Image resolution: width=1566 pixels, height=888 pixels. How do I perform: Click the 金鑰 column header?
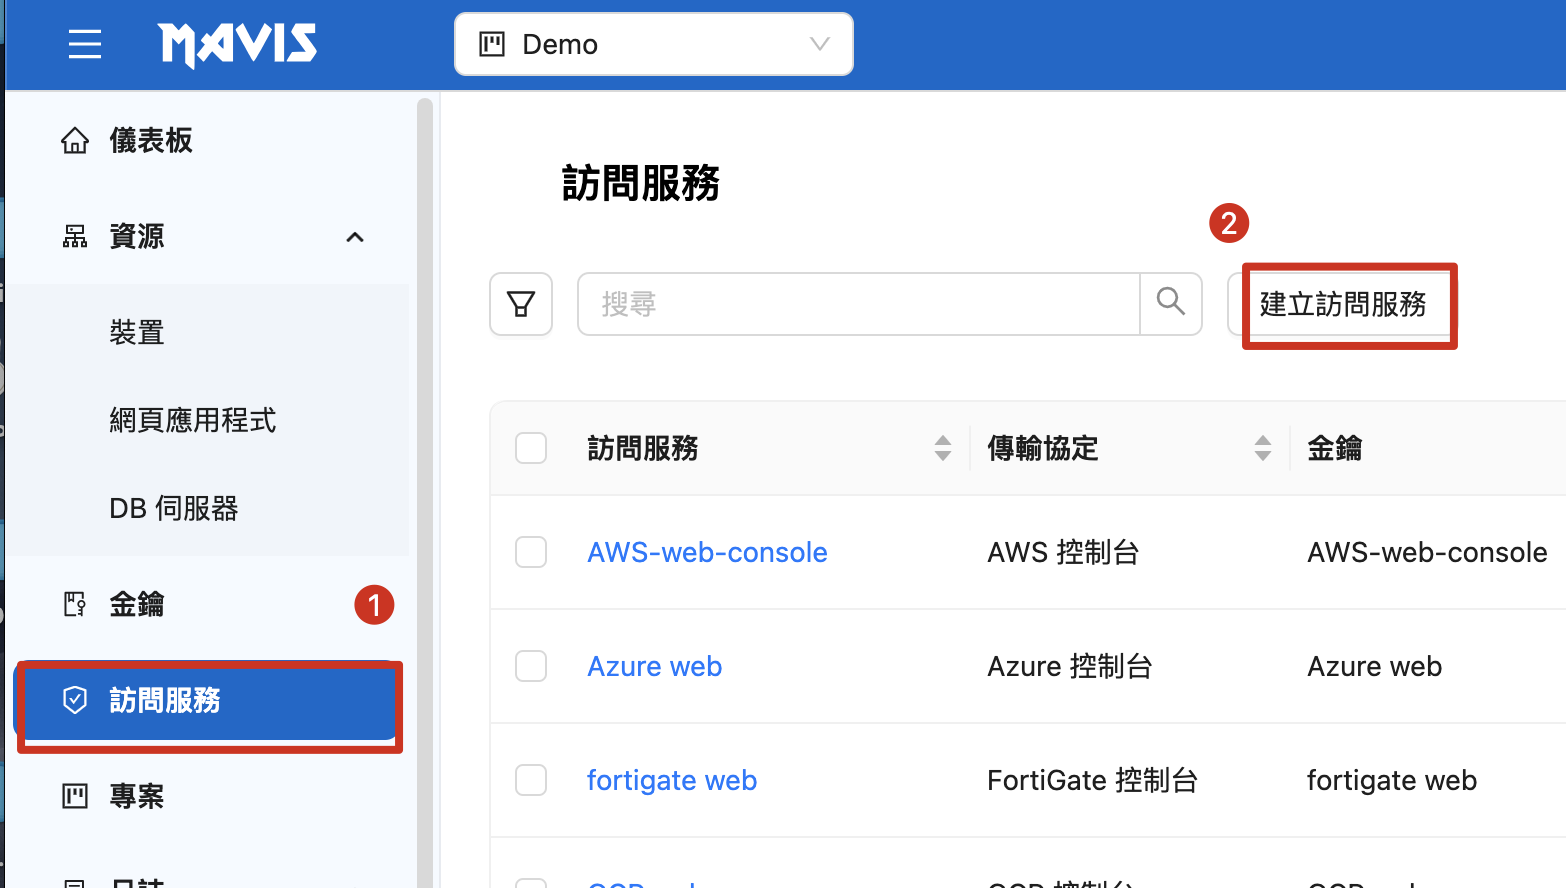pyautogui.click(x=1335, y=448)
